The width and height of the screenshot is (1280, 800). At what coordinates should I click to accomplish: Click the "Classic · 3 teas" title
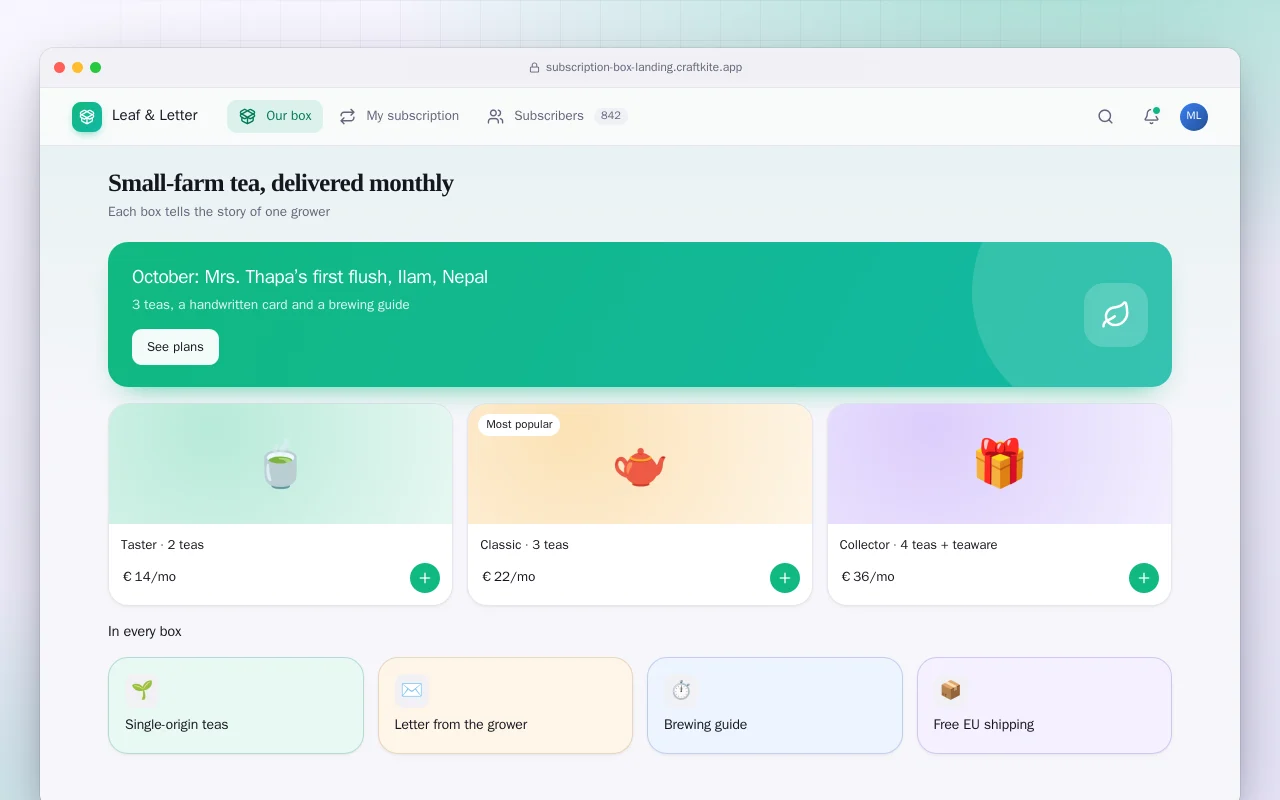point(524,545)
